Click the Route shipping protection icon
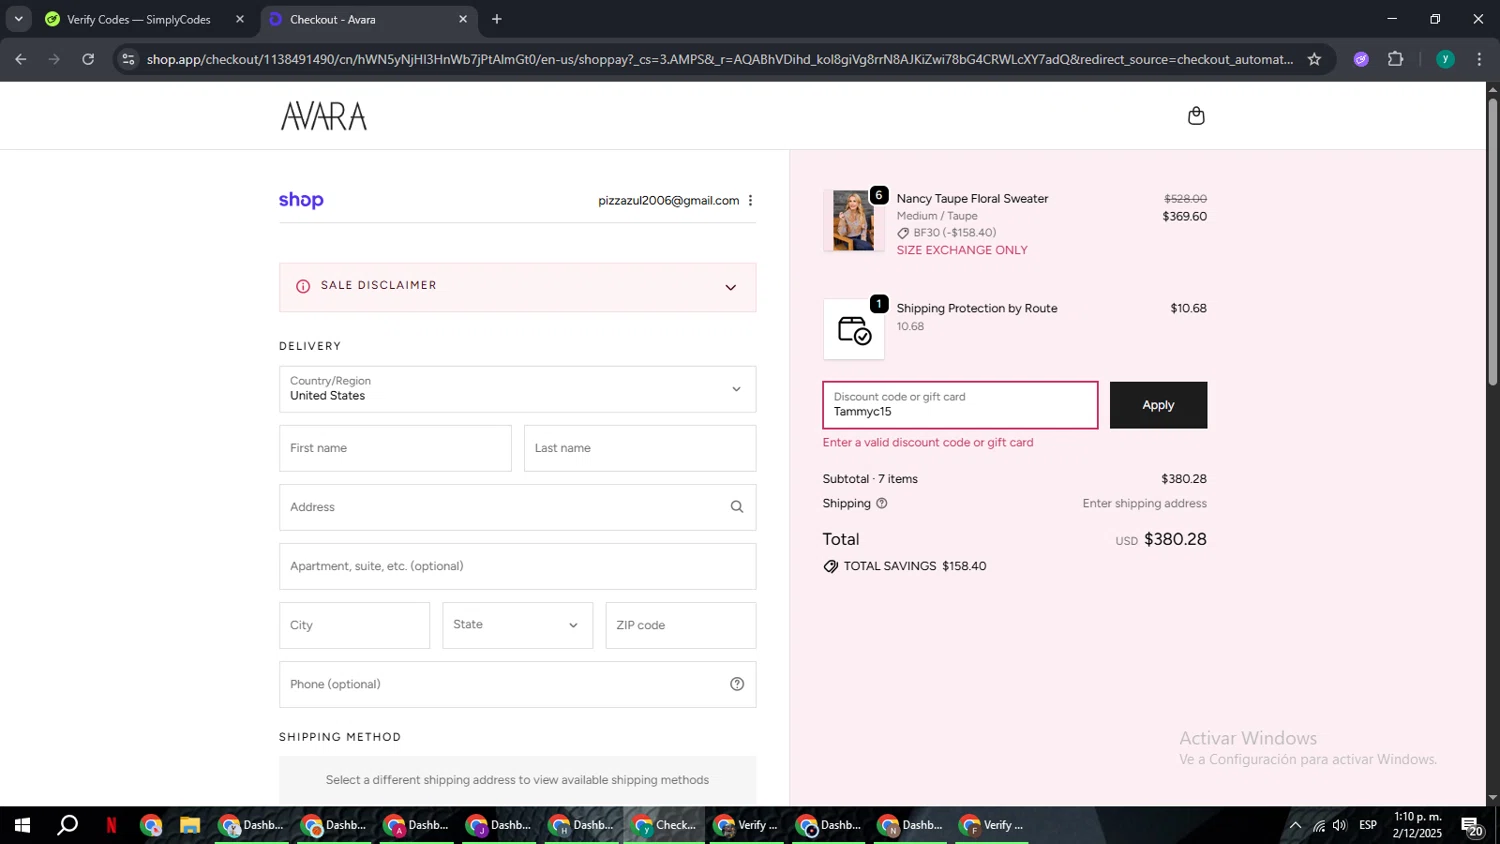1500x844 pixels. click(x=854, y=329)
